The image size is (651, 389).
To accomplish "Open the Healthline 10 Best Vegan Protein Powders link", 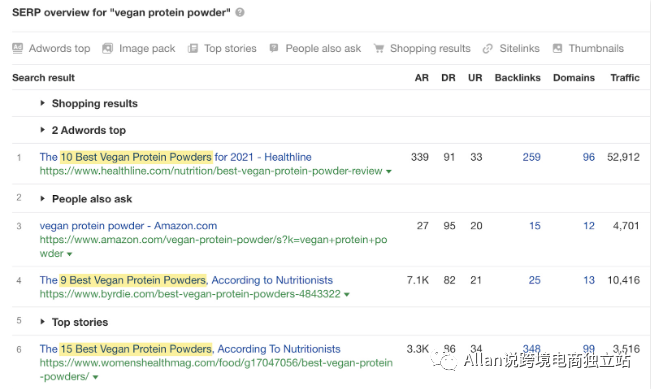I will [x=175, y=157].
